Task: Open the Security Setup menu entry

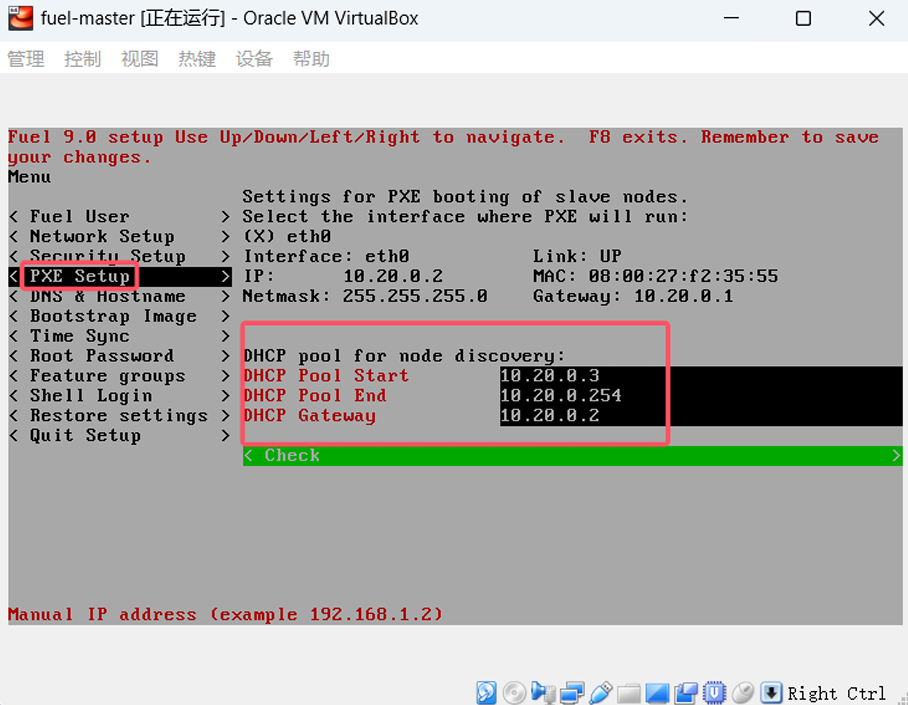Action: click(x=120, y=256)
